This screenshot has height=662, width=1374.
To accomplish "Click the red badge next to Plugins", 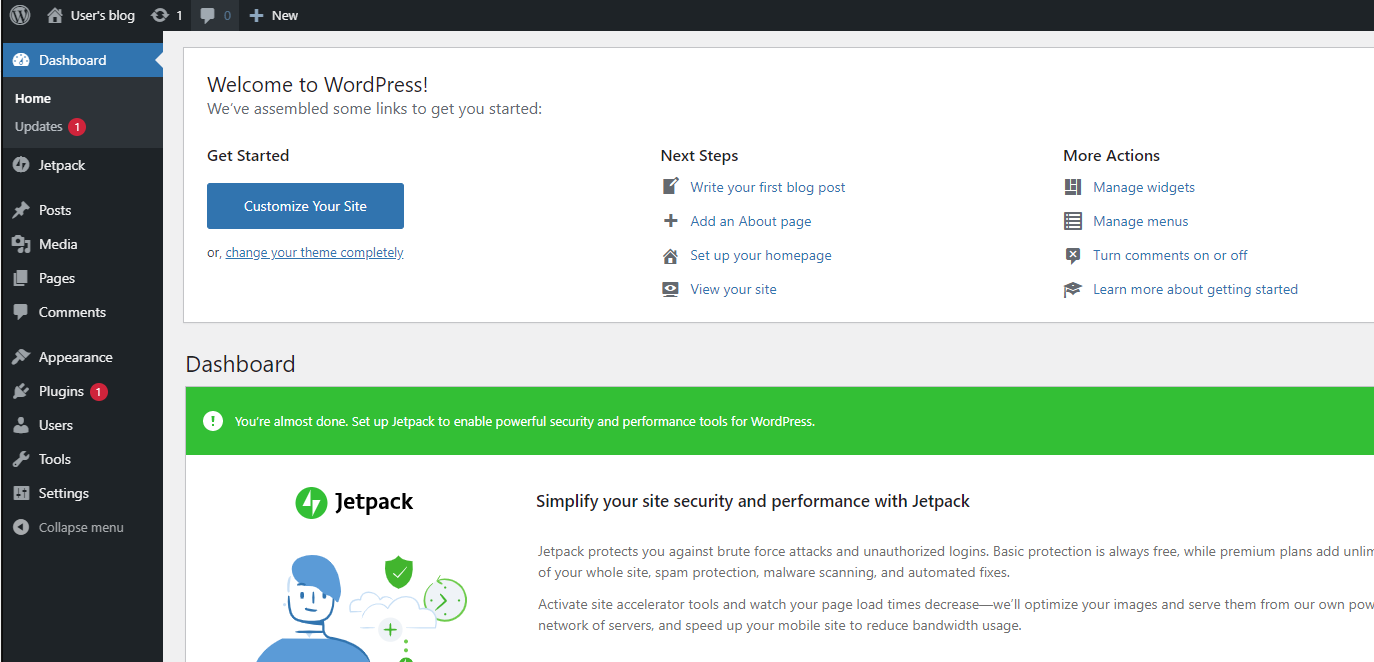I will pyautogui.click(x=99, y=392).
